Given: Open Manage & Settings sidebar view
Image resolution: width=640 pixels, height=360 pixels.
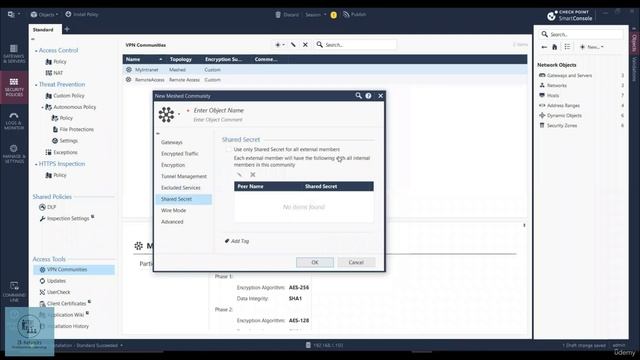Looking at the screenshot, I should click(14, 154).
